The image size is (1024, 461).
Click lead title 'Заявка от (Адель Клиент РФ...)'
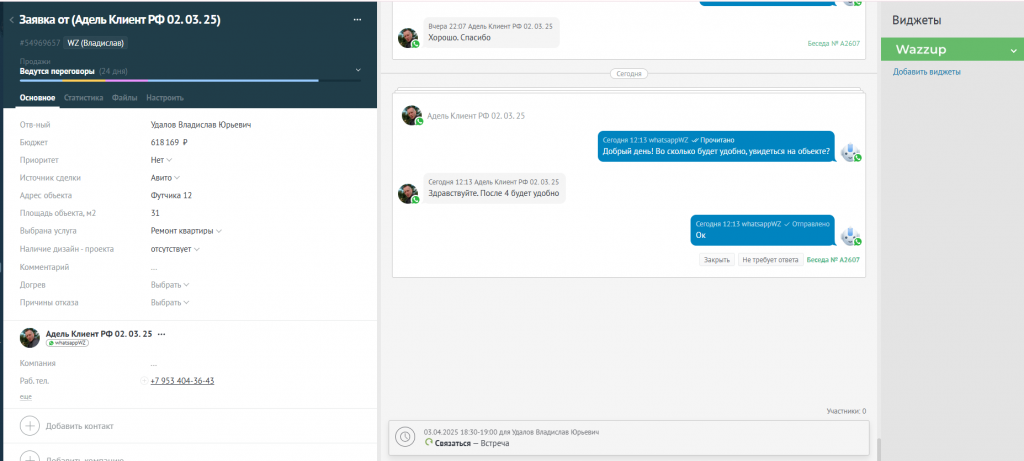tap(120, 20)
